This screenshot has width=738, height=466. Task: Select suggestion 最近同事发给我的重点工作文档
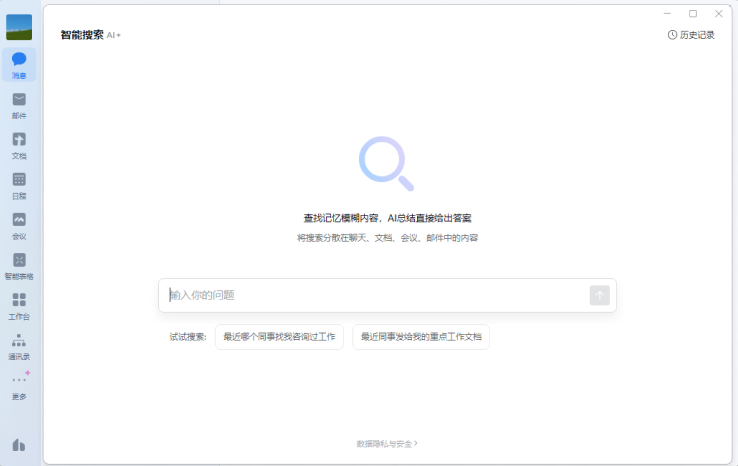[x=421, y=337]
